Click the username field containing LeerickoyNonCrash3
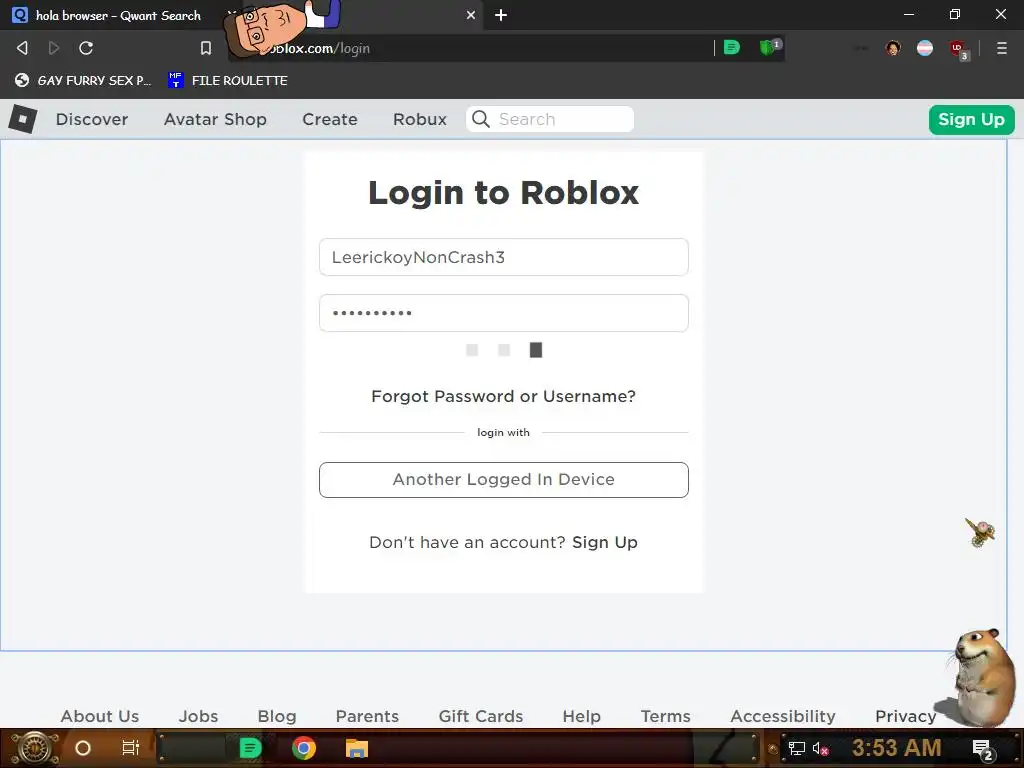This screenshot has width=1024, height=768. [x=504, y=257]
